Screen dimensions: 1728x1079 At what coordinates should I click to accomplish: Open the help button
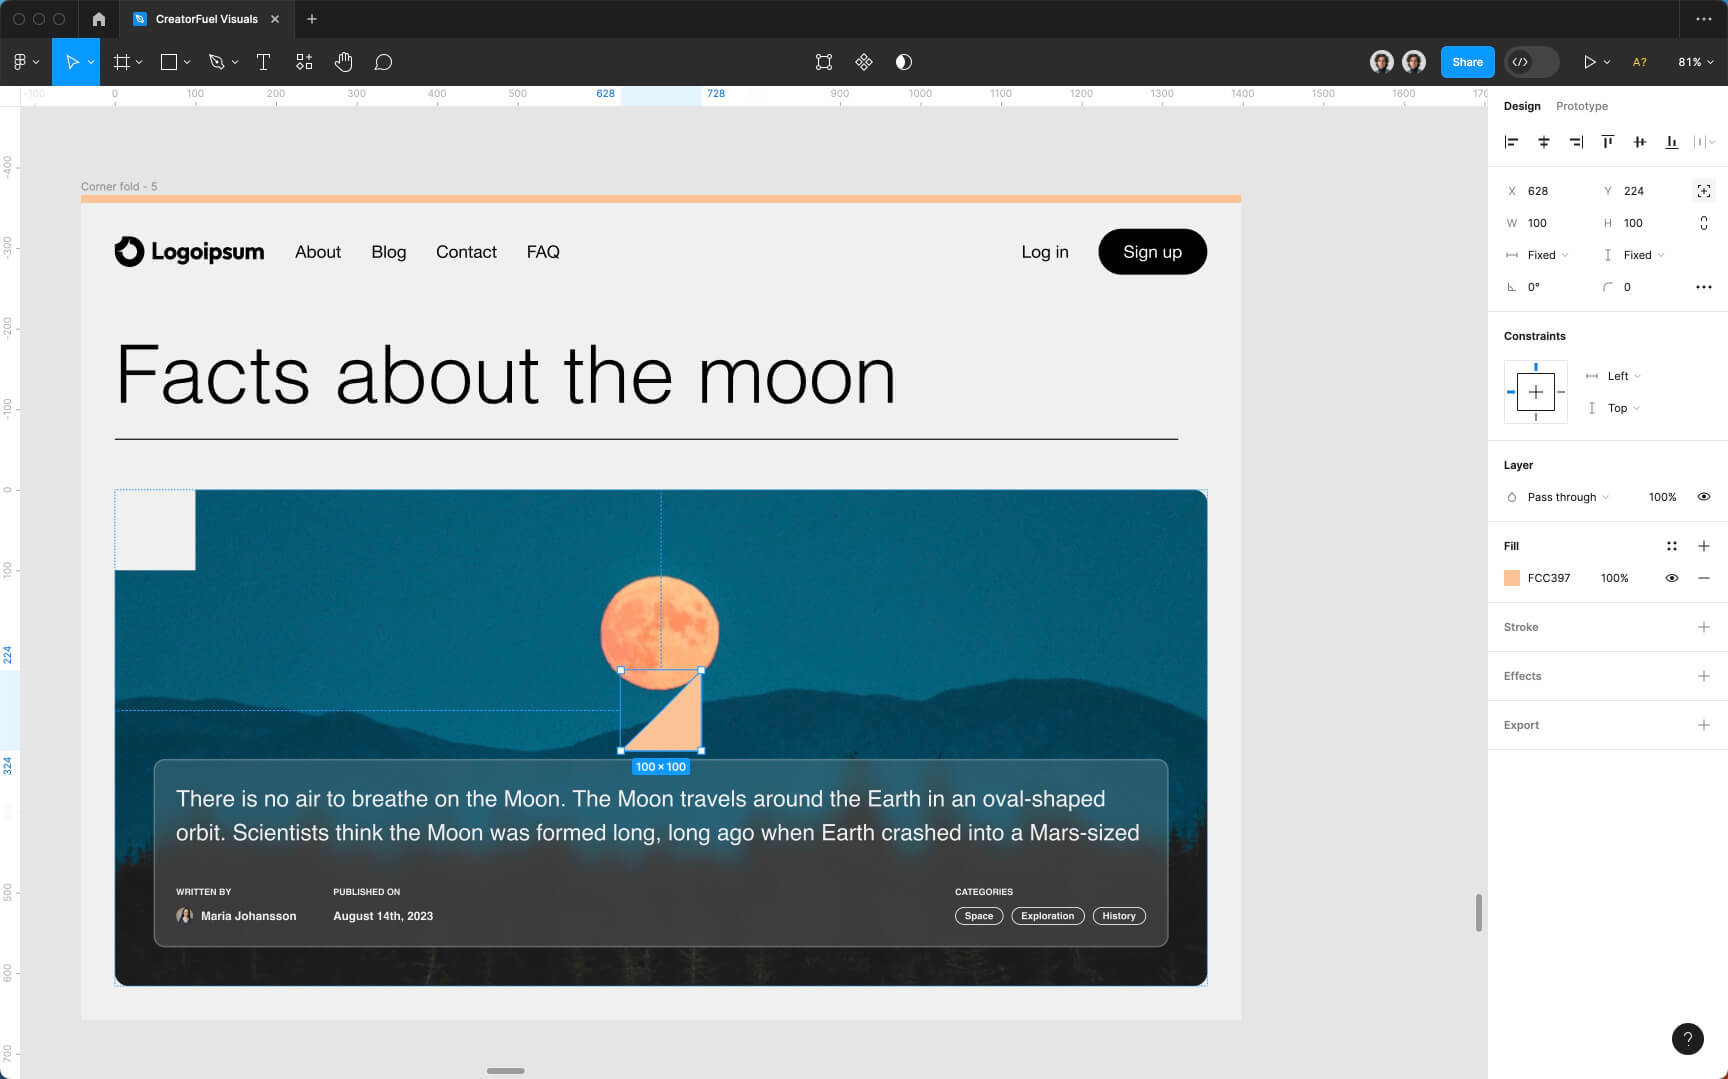pos(1687,1039)
